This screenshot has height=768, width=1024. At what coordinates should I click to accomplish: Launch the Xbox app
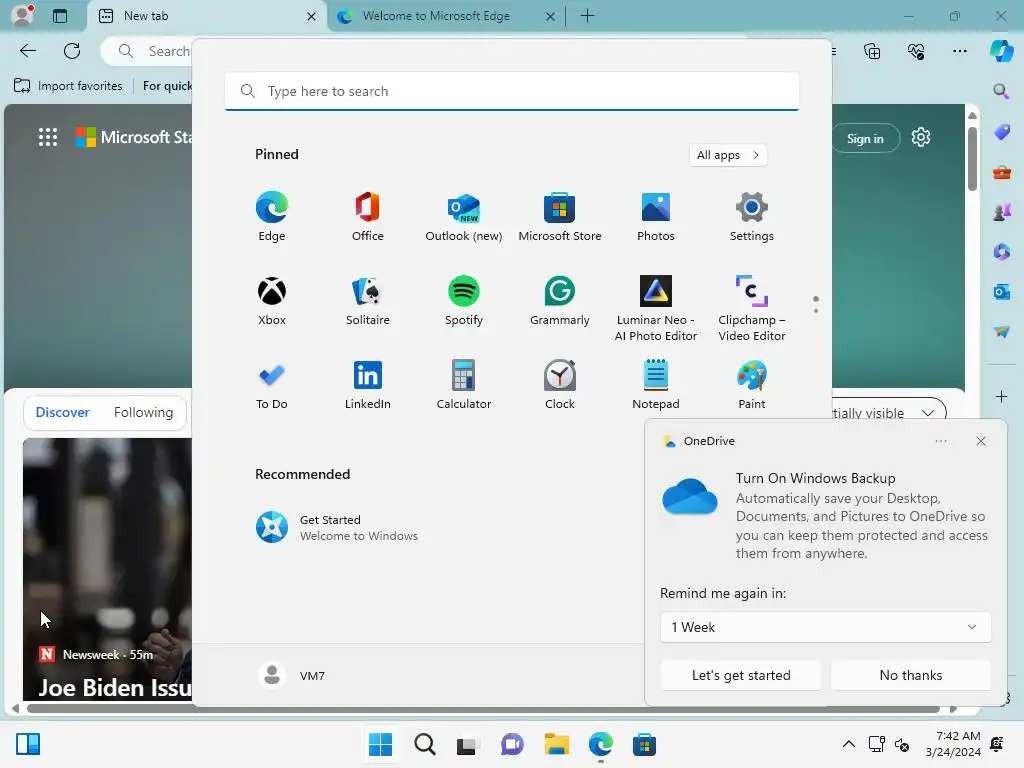click(272, 300)
